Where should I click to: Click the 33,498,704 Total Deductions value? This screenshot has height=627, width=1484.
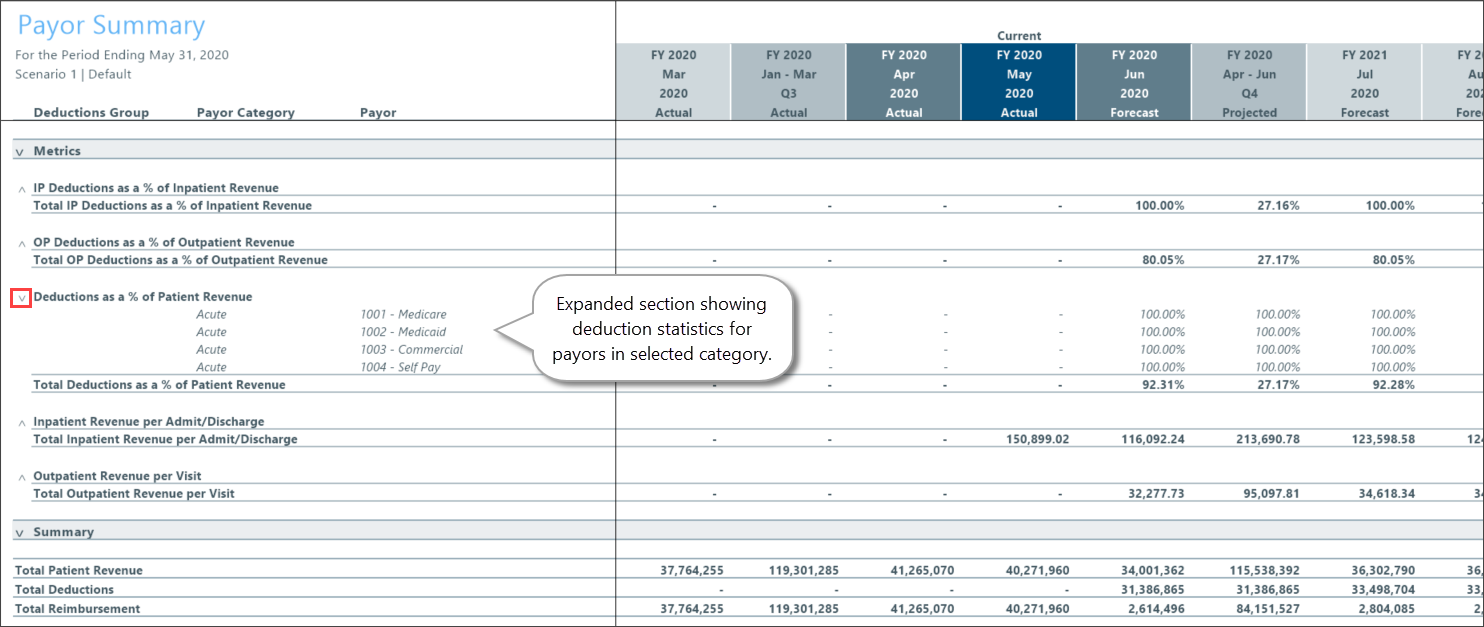pyautogui.click(x=1383, y=590)
